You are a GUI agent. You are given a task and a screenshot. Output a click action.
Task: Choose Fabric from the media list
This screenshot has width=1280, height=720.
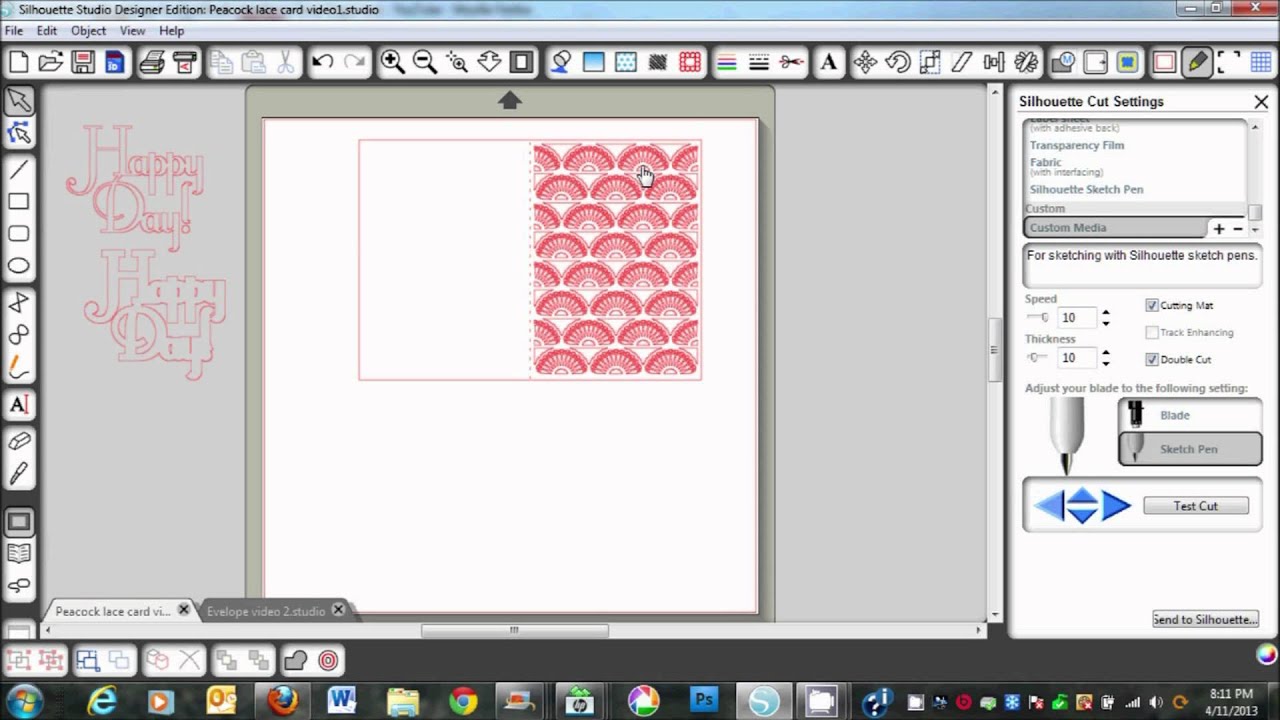point(1046,162)
